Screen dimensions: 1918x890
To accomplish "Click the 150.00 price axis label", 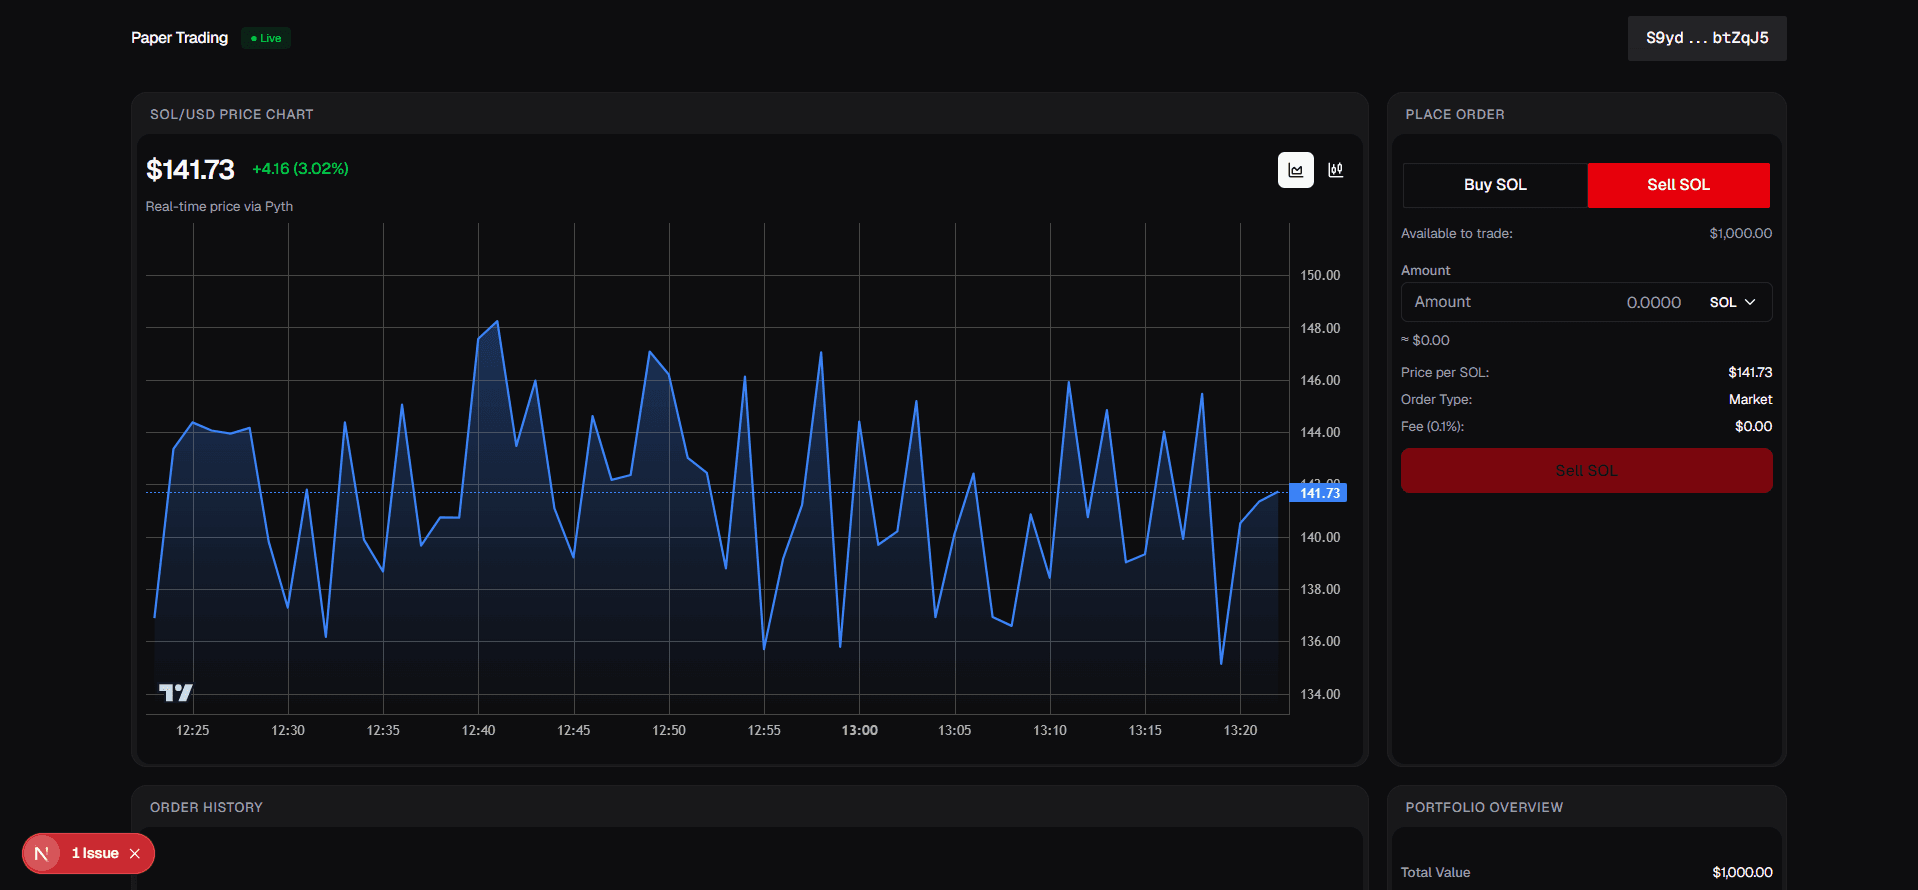I will (1319, 275).
